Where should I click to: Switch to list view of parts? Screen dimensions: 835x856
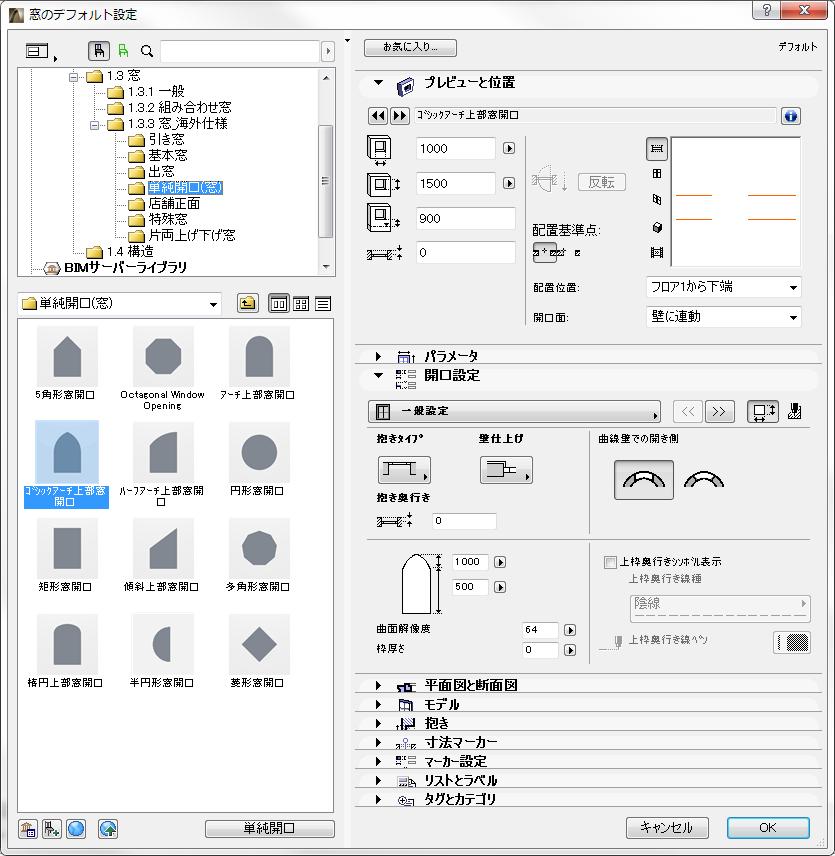click(323, 304)
